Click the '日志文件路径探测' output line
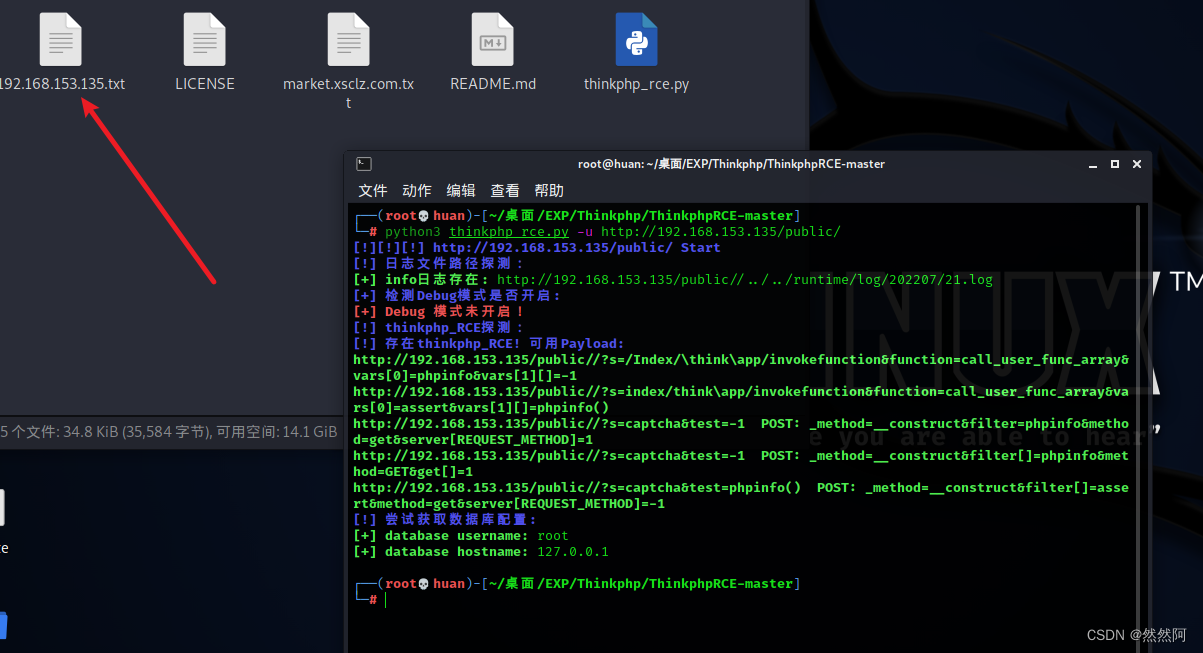Viewport: 1203px width, 653px height. coord(439,264)
